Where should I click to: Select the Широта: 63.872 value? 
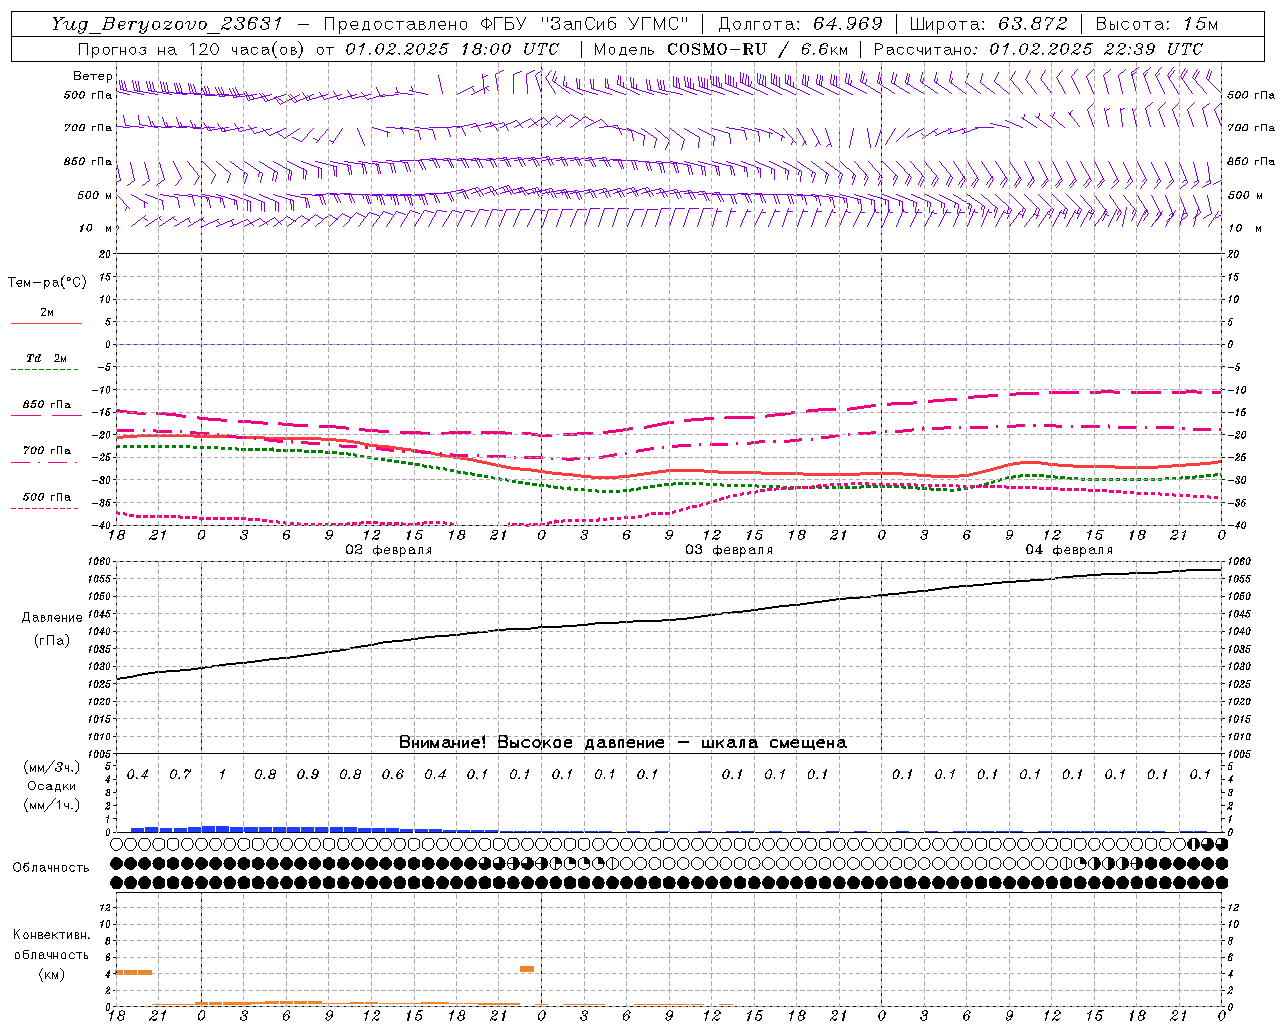coord(988,24)
